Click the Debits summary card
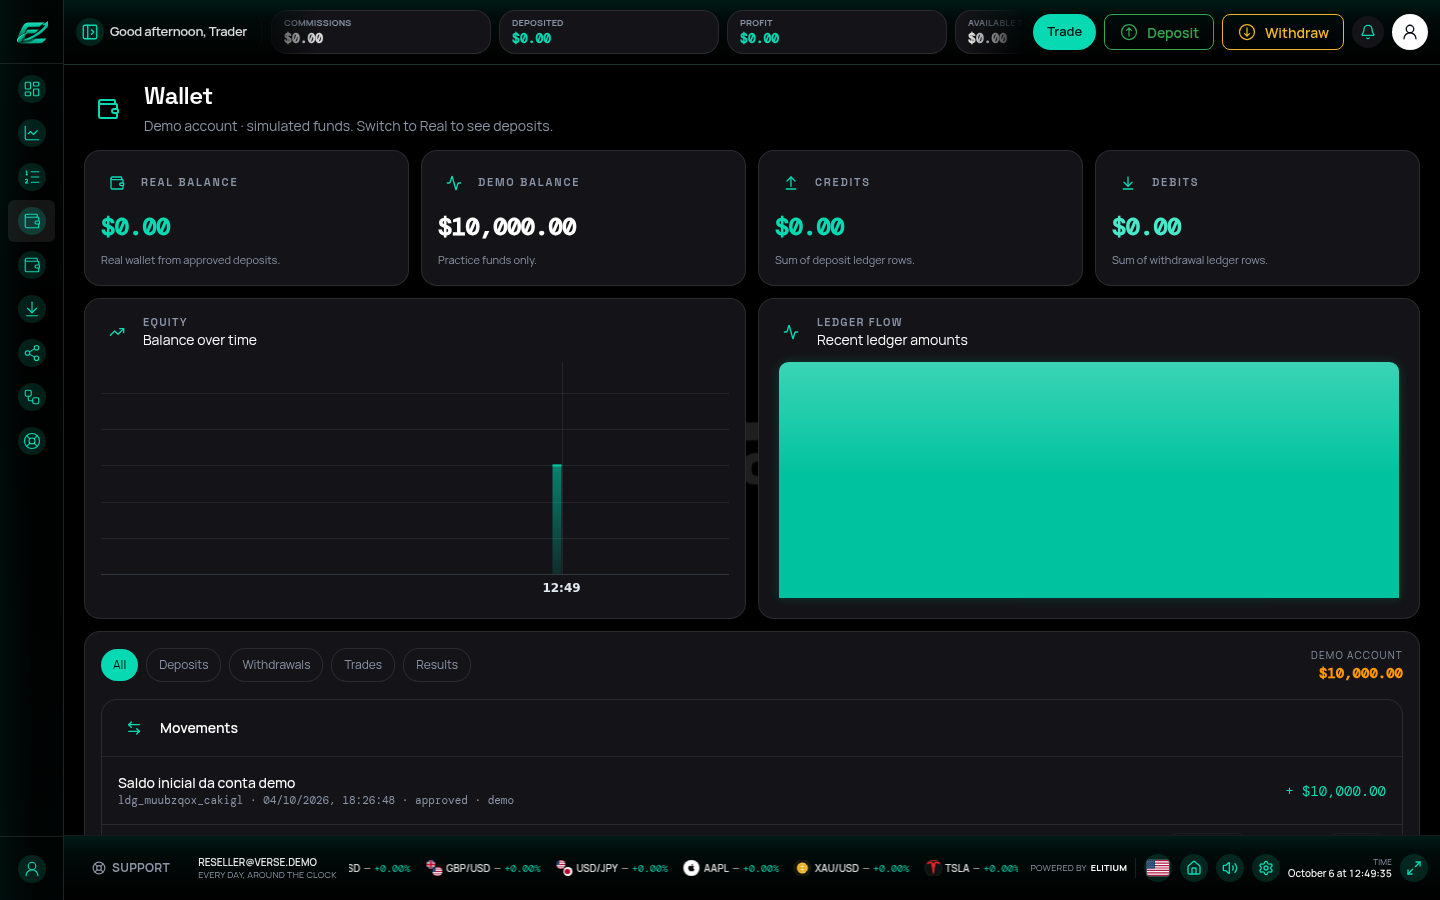The height and width of the screenshot is (900, 1440). point(1257,218)
